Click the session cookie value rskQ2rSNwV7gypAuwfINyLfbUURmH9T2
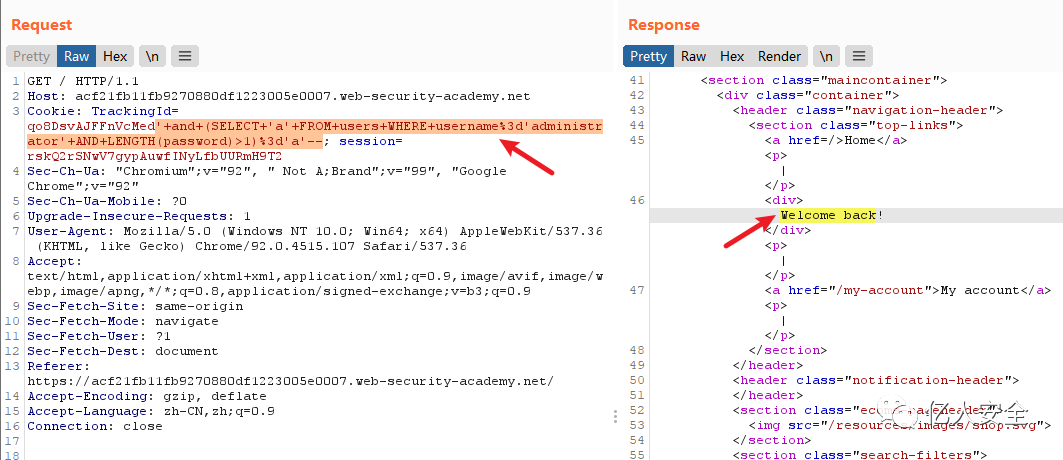1063x460 pixels. pyautogui.click(x=153, y=156)
